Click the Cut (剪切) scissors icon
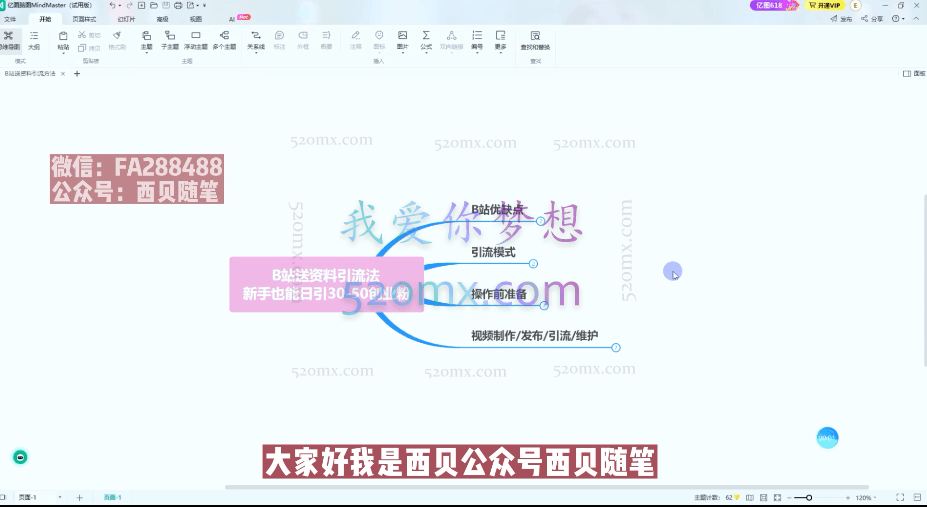 coord(82,35)
